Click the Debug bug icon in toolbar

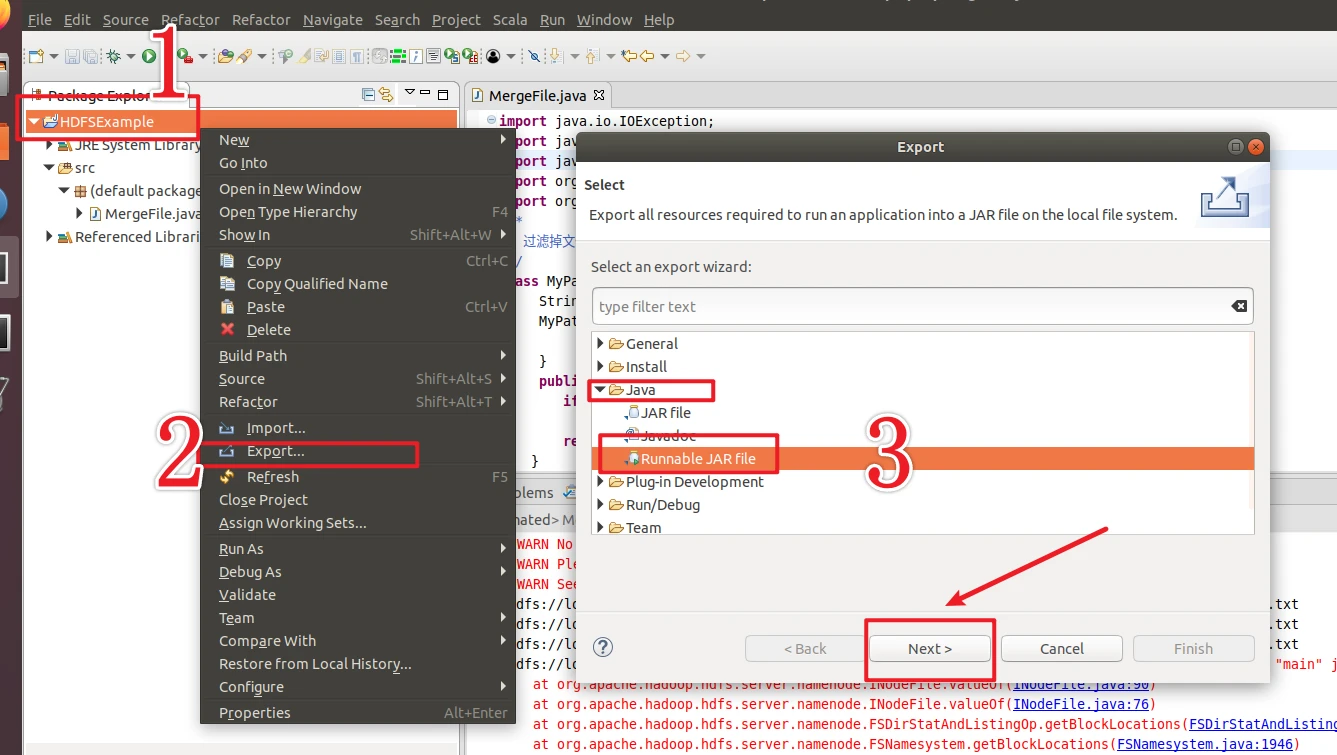114,57
